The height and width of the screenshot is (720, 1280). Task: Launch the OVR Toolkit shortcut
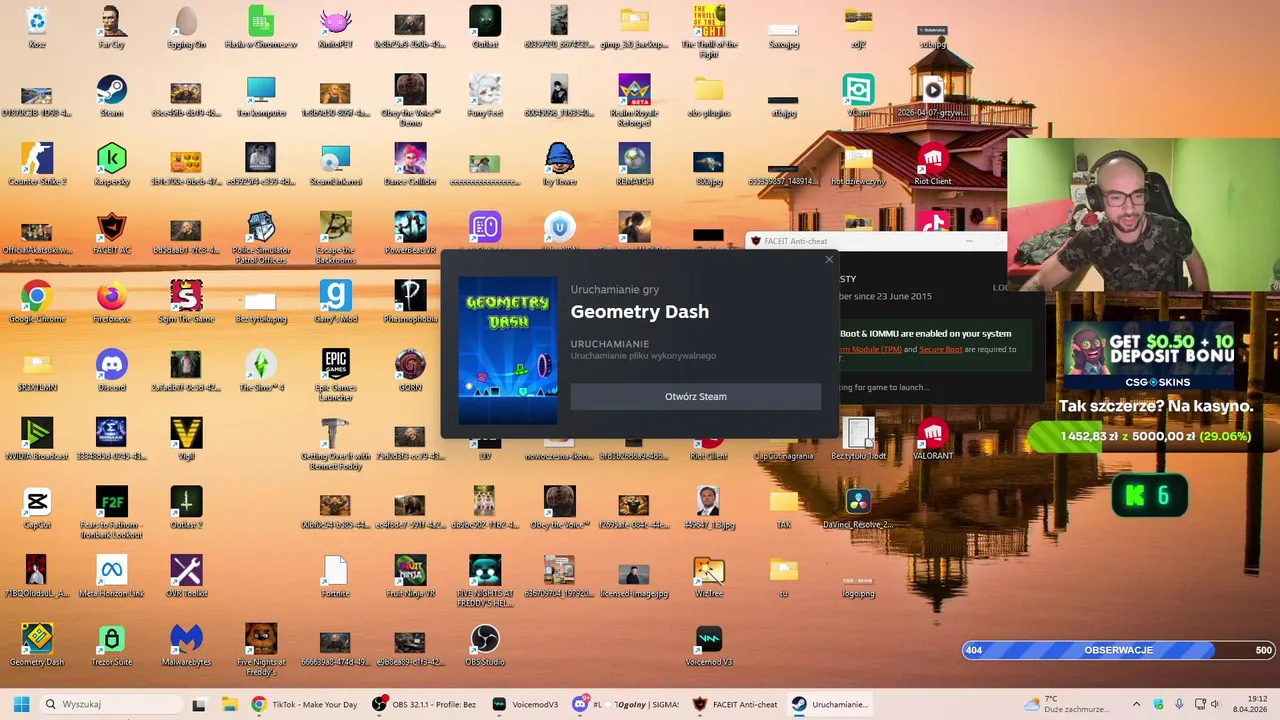[x=186, y=577]
